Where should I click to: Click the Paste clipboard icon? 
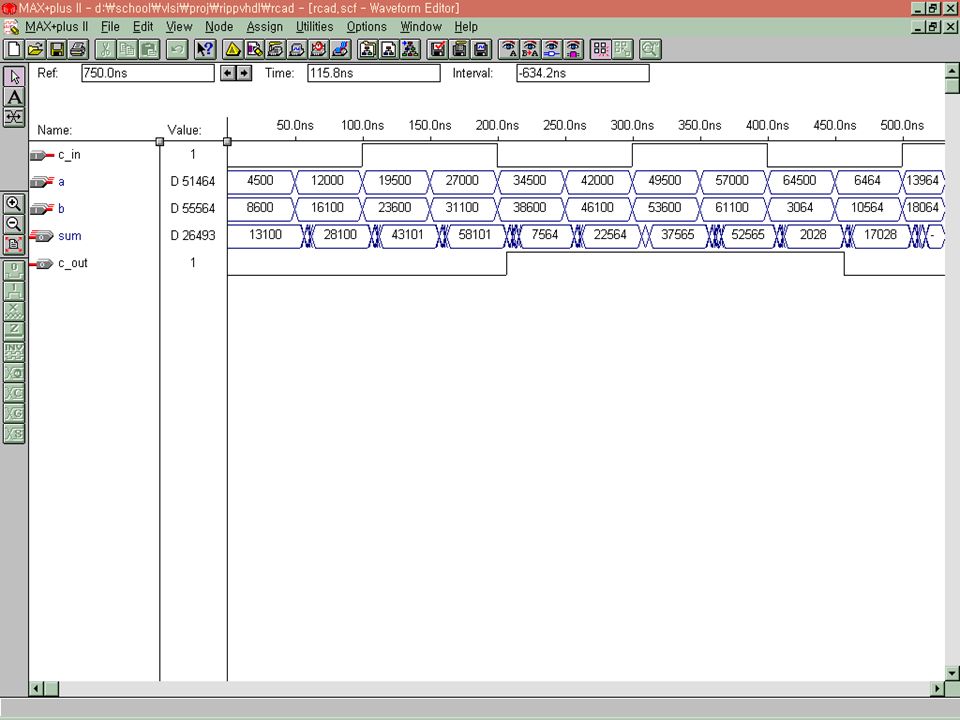click(x=148, y=49)
